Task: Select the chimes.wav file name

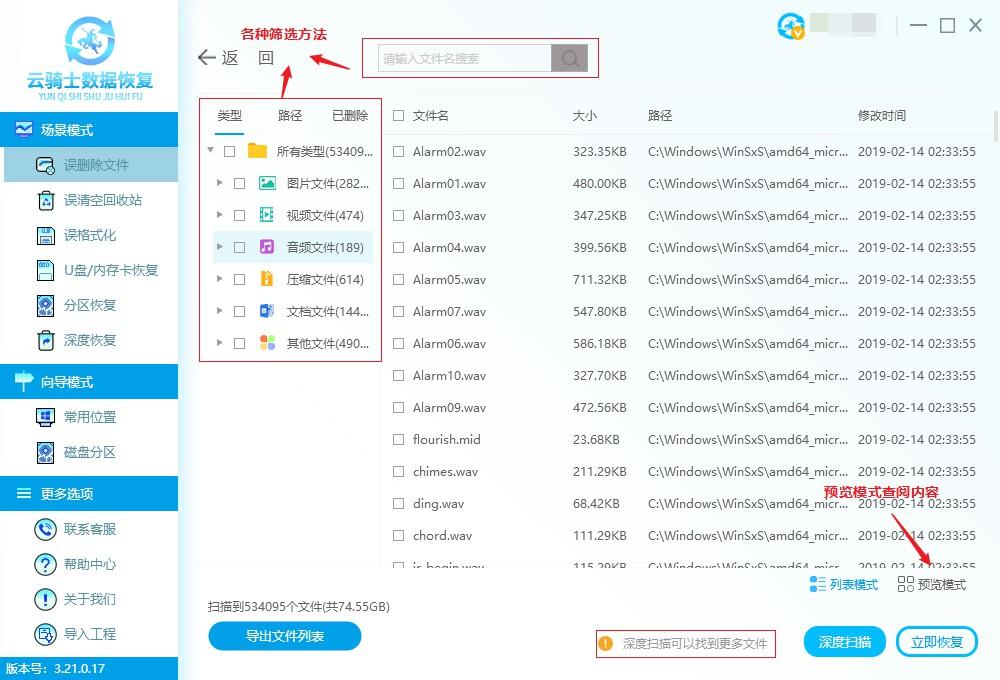Action: pyautogui.click(x=445, y=471)
